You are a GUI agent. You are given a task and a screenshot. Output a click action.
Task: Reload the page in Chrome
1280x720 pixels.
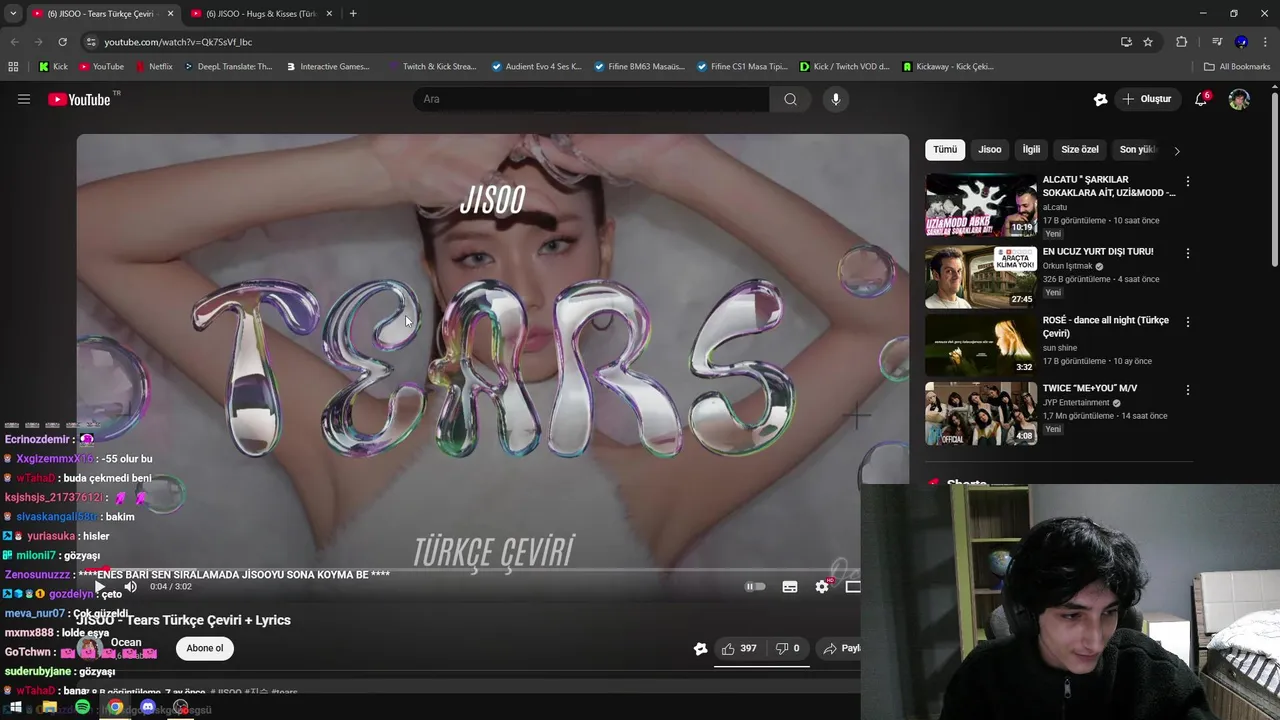pyautogui.click(x=62, y=42)
